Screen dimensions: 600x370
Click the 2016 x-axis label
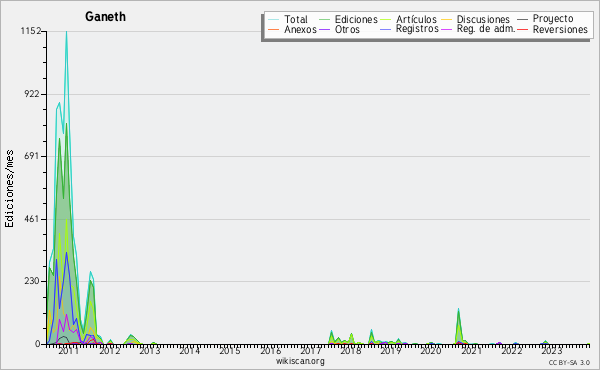click(271, 351)
